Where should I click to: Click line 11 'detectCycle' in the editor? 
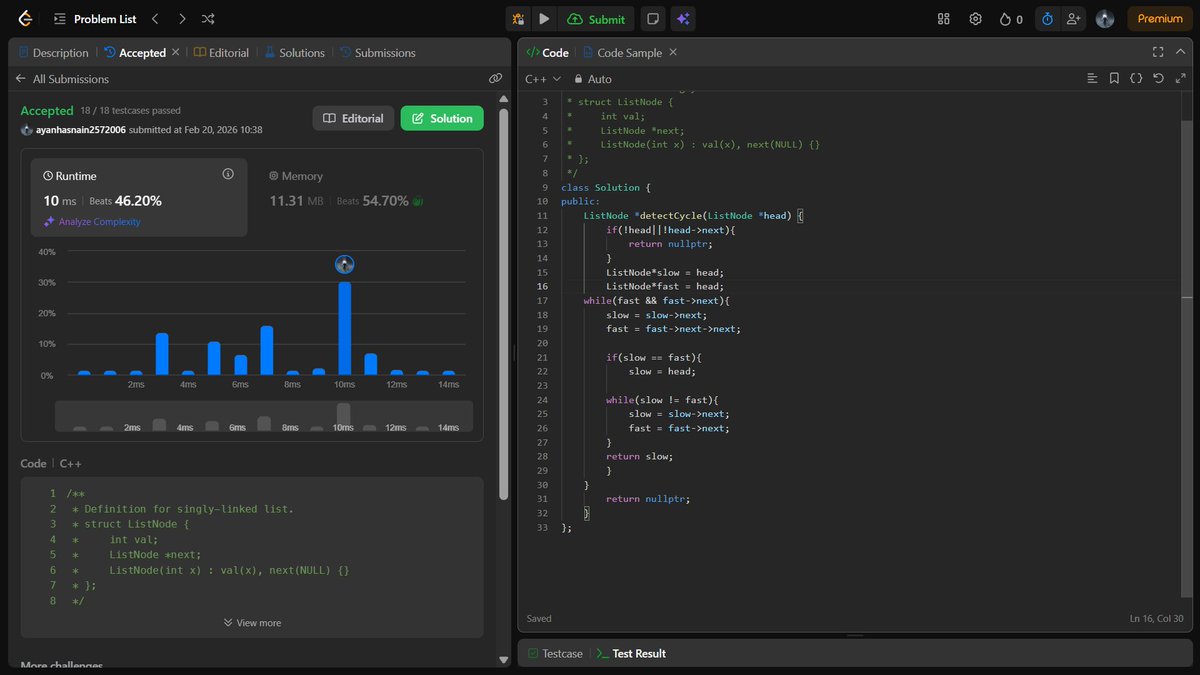(672, 216)
